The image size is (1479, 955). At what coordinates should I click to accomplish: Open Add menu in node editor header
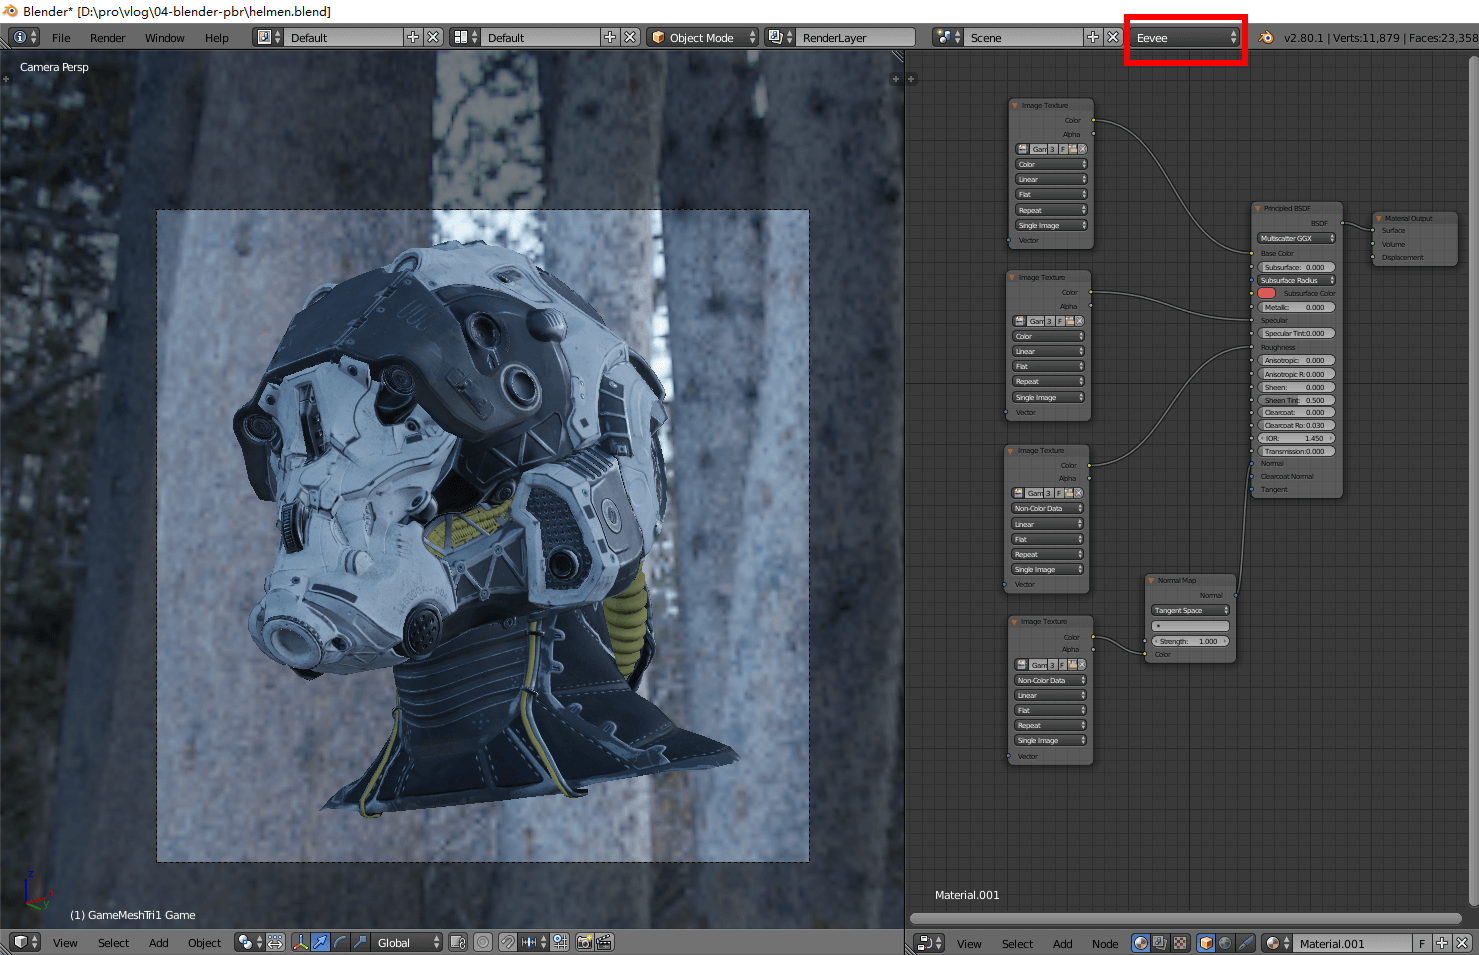pos(1063,944)
